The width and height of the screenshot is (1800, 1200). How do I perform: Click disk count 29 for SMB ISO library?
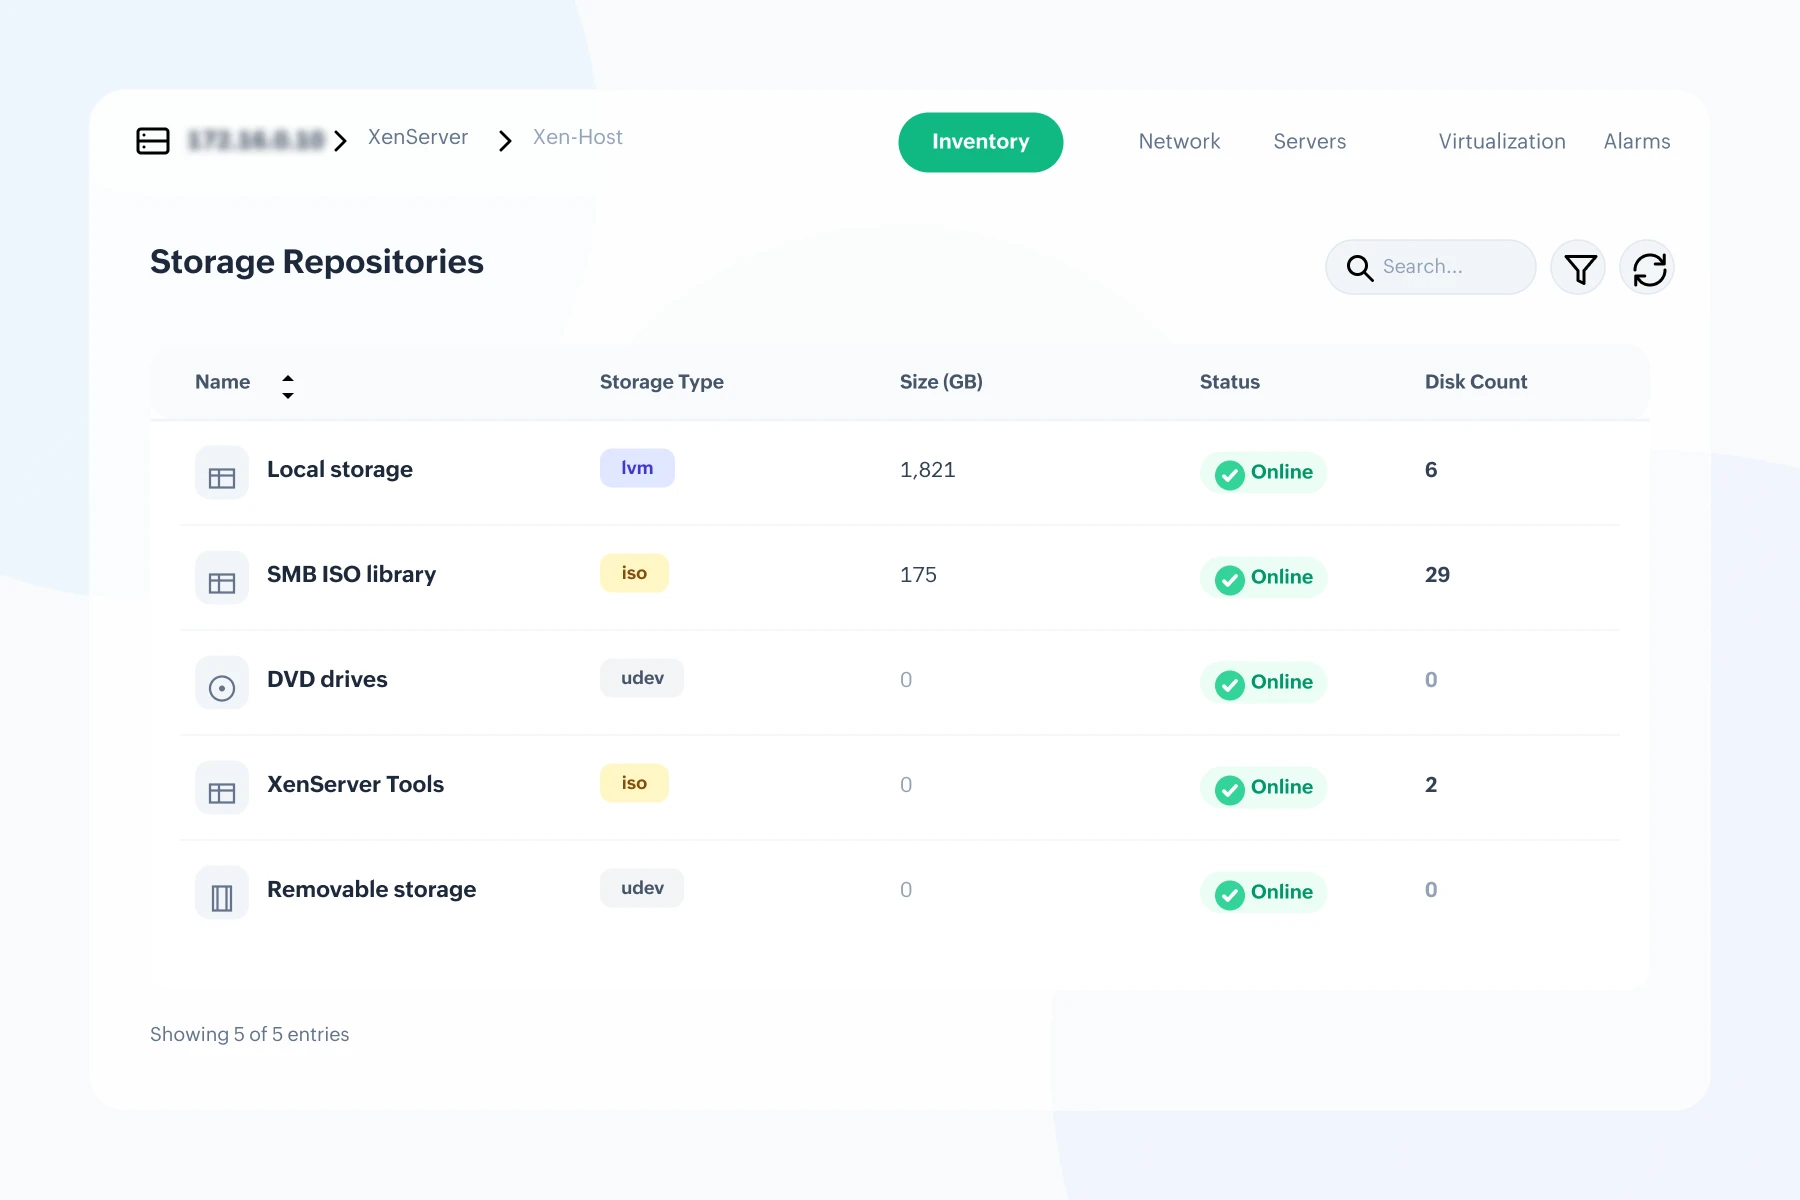point(1437,575)
